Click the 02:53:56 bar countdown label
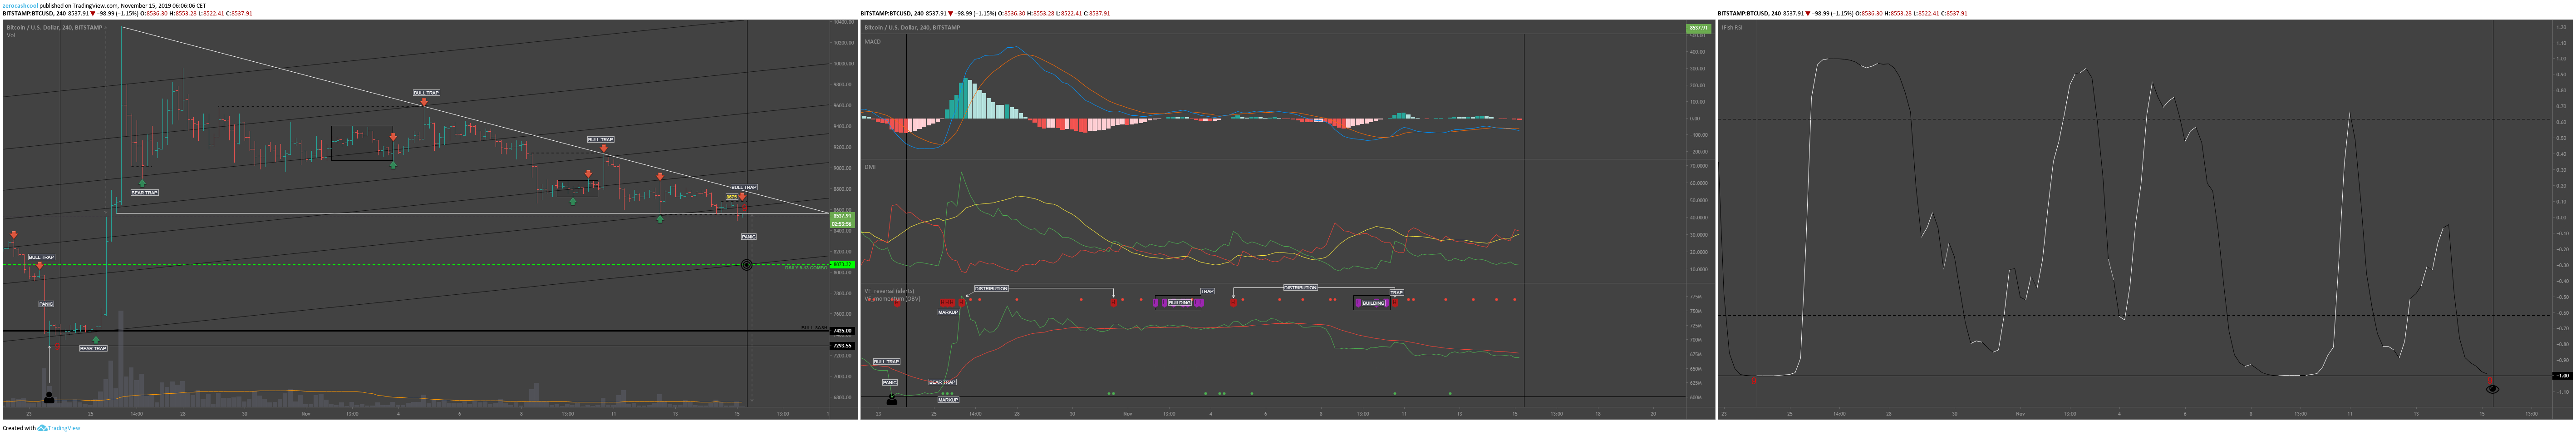 842,224
